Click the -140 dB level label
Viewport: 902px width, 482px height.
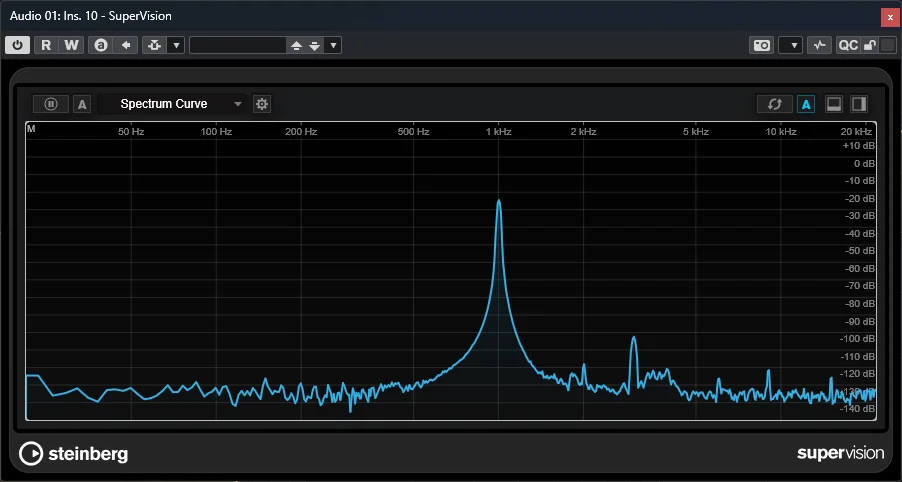858,409
